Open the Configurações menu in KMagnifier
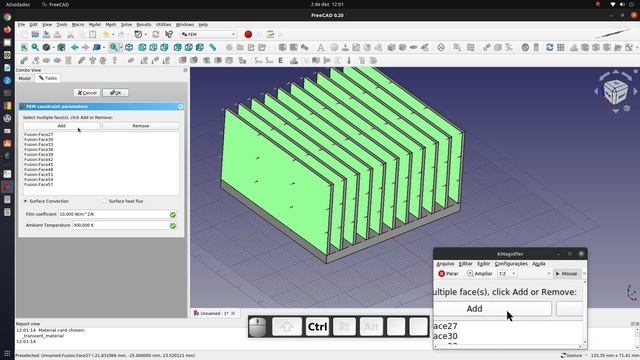 [x=511, y=264]
